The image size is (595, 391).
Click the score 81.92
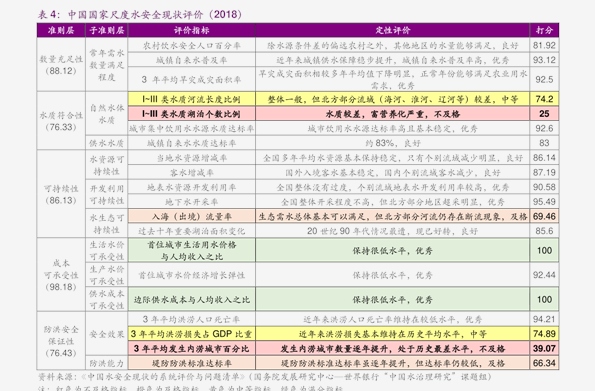[x=544, y=46]
